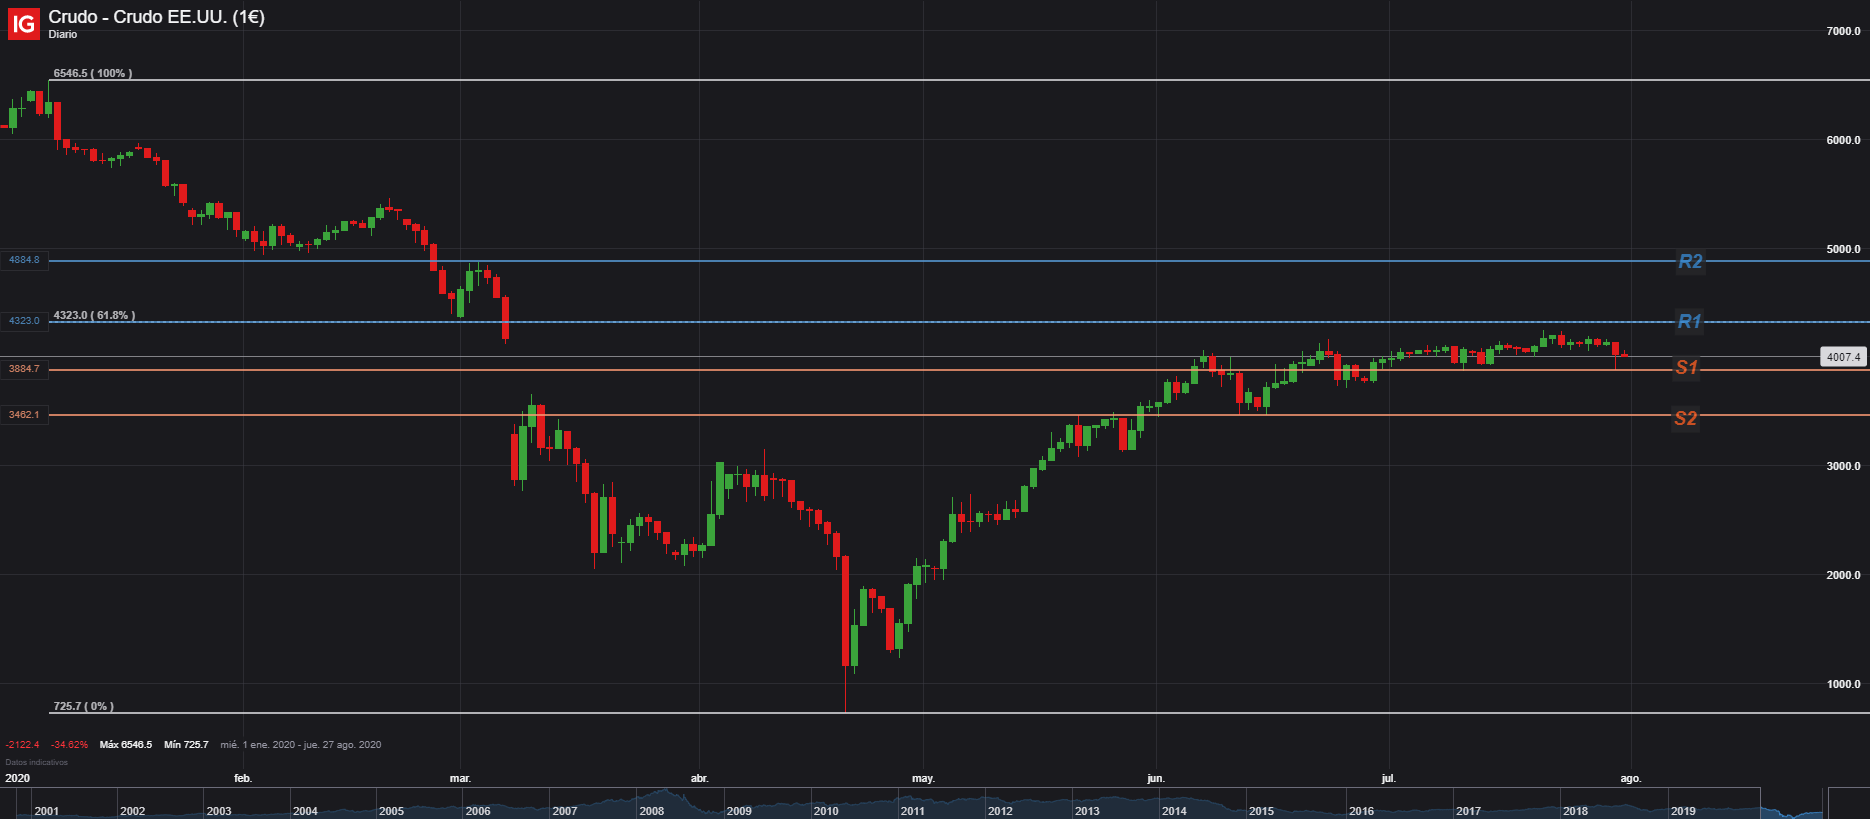Viewport: 1870px width, 819px height.
Task: Select the Fibonacci label '725.7 ( 0% )'
Action: pyautogui.click(x=84, y=706)
